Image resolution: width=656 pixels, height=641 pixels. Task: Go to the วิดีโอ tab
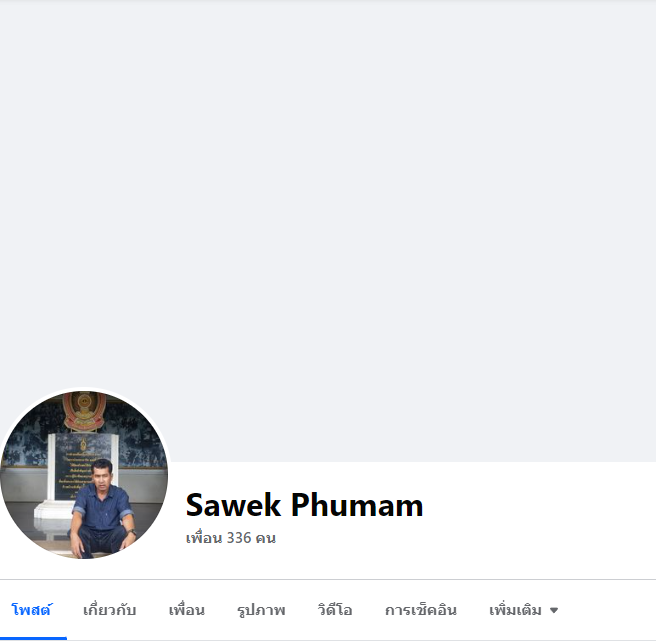tap(335, 610)
